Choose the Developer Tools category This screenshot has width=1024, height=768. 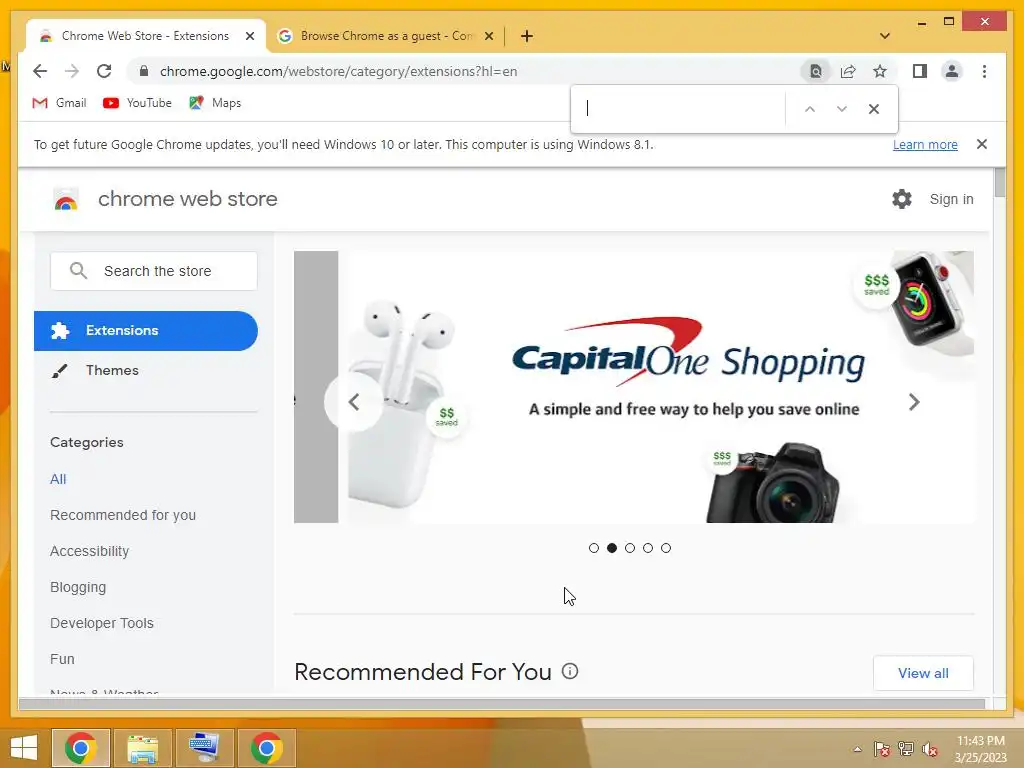pos(102,623)
